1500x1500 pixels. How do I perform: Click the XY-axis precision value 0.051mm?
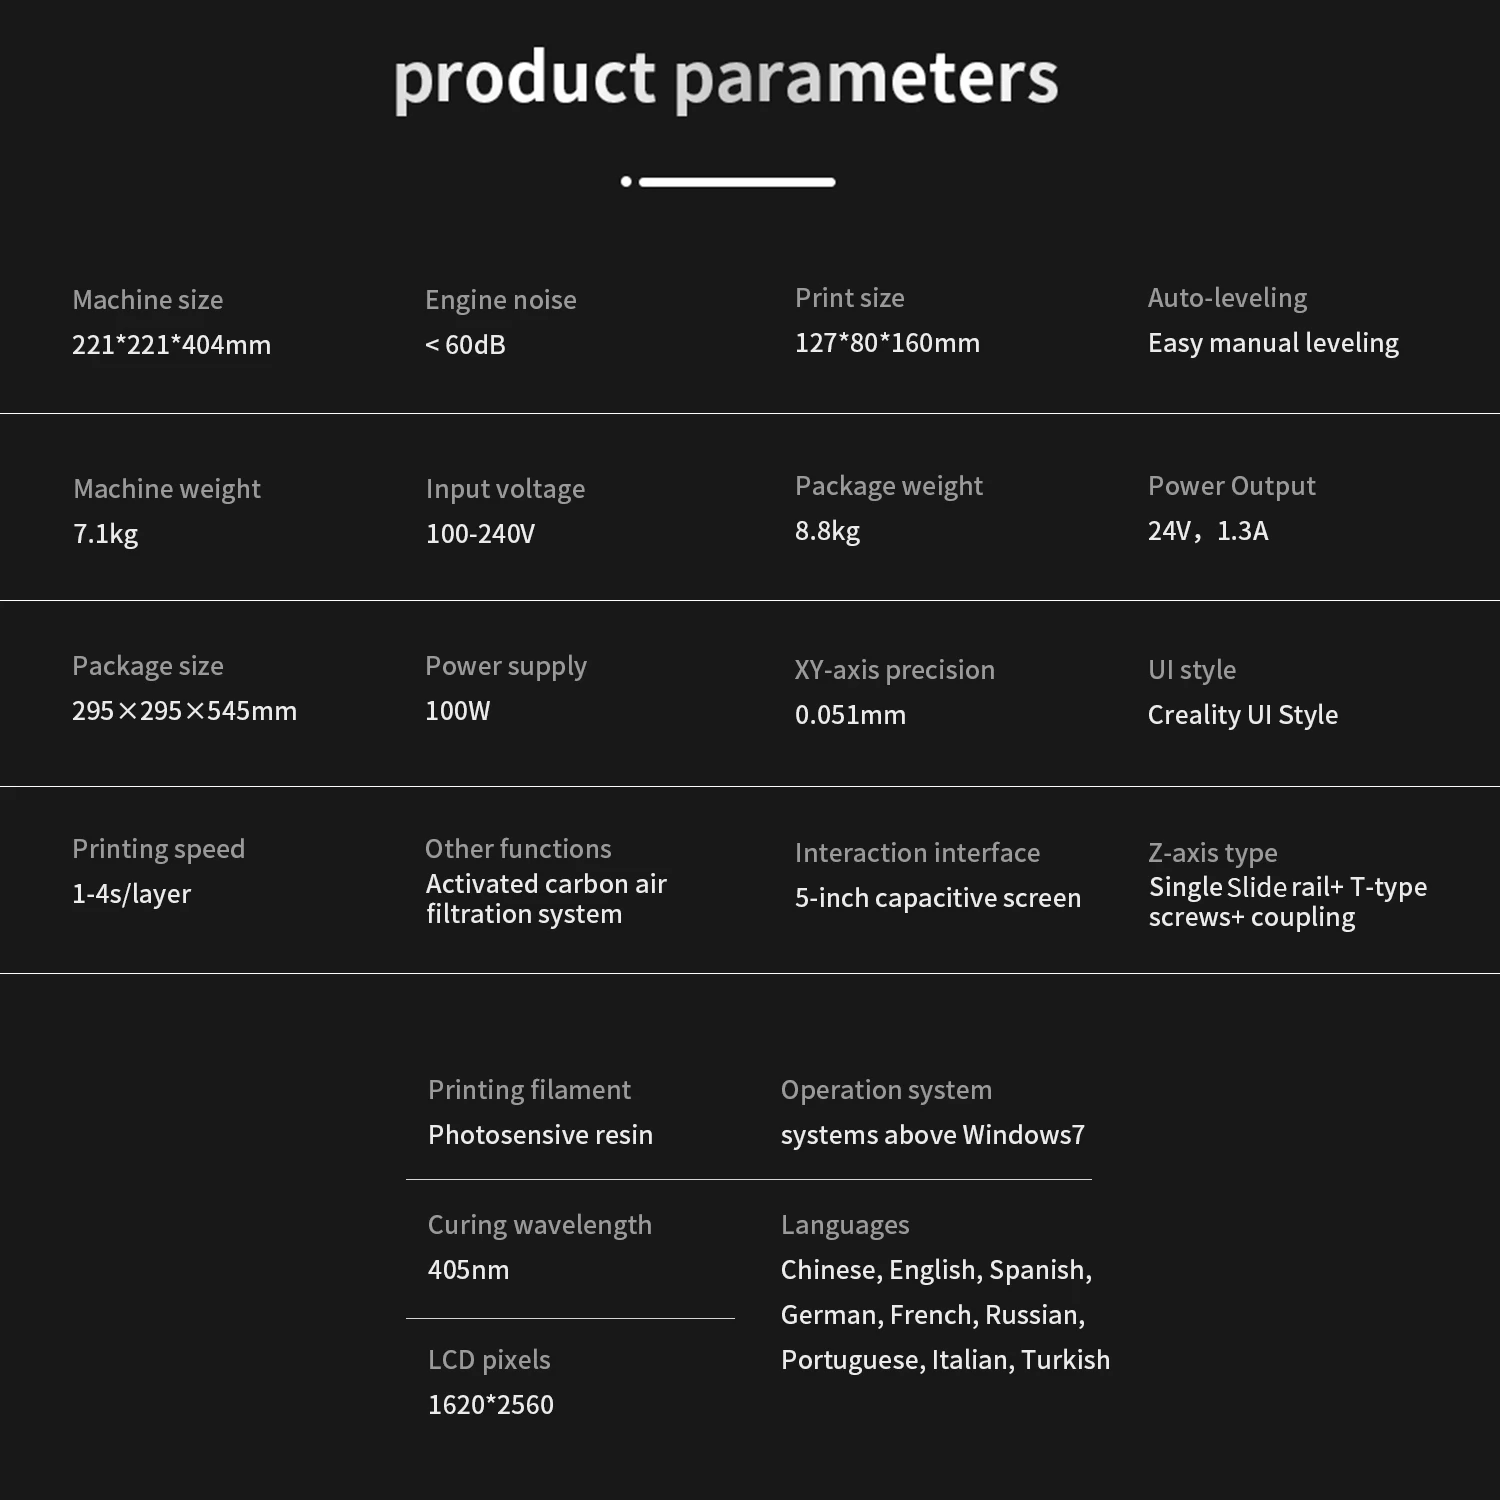pos(850,715)
